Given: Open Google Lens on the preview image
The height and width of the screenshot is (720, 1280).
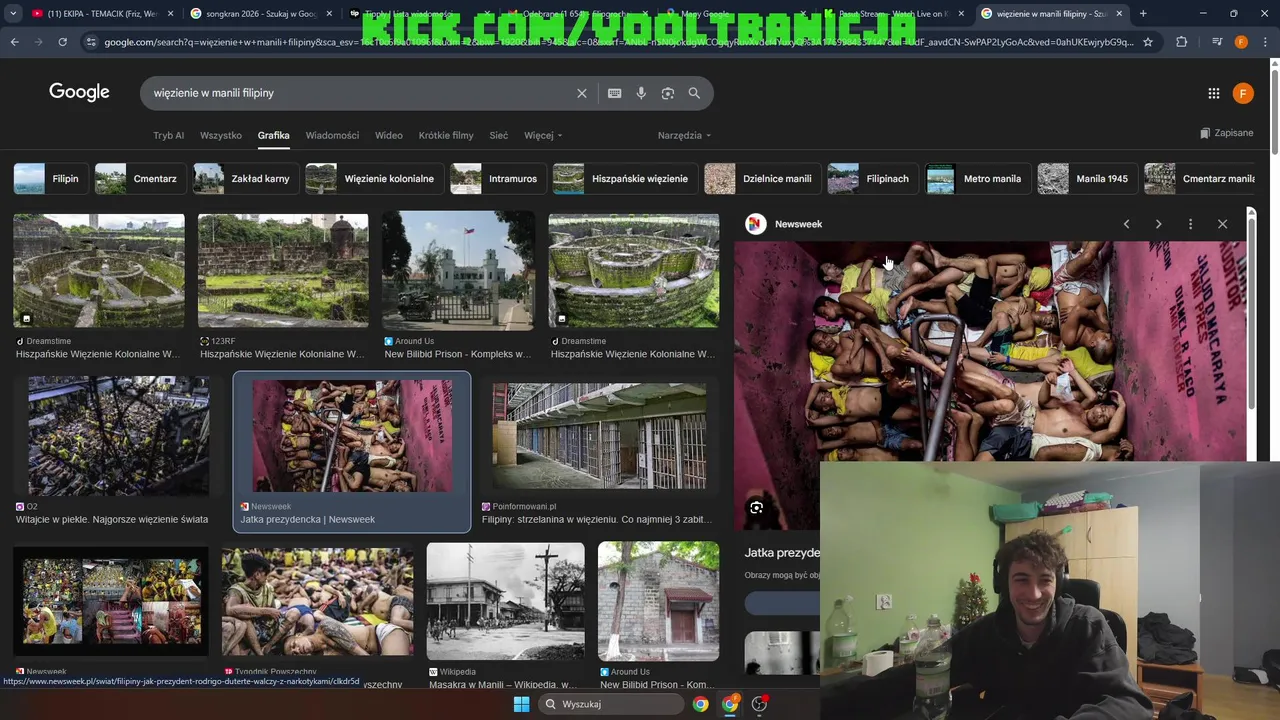Looking at the screenshot, I should point(756,507).
